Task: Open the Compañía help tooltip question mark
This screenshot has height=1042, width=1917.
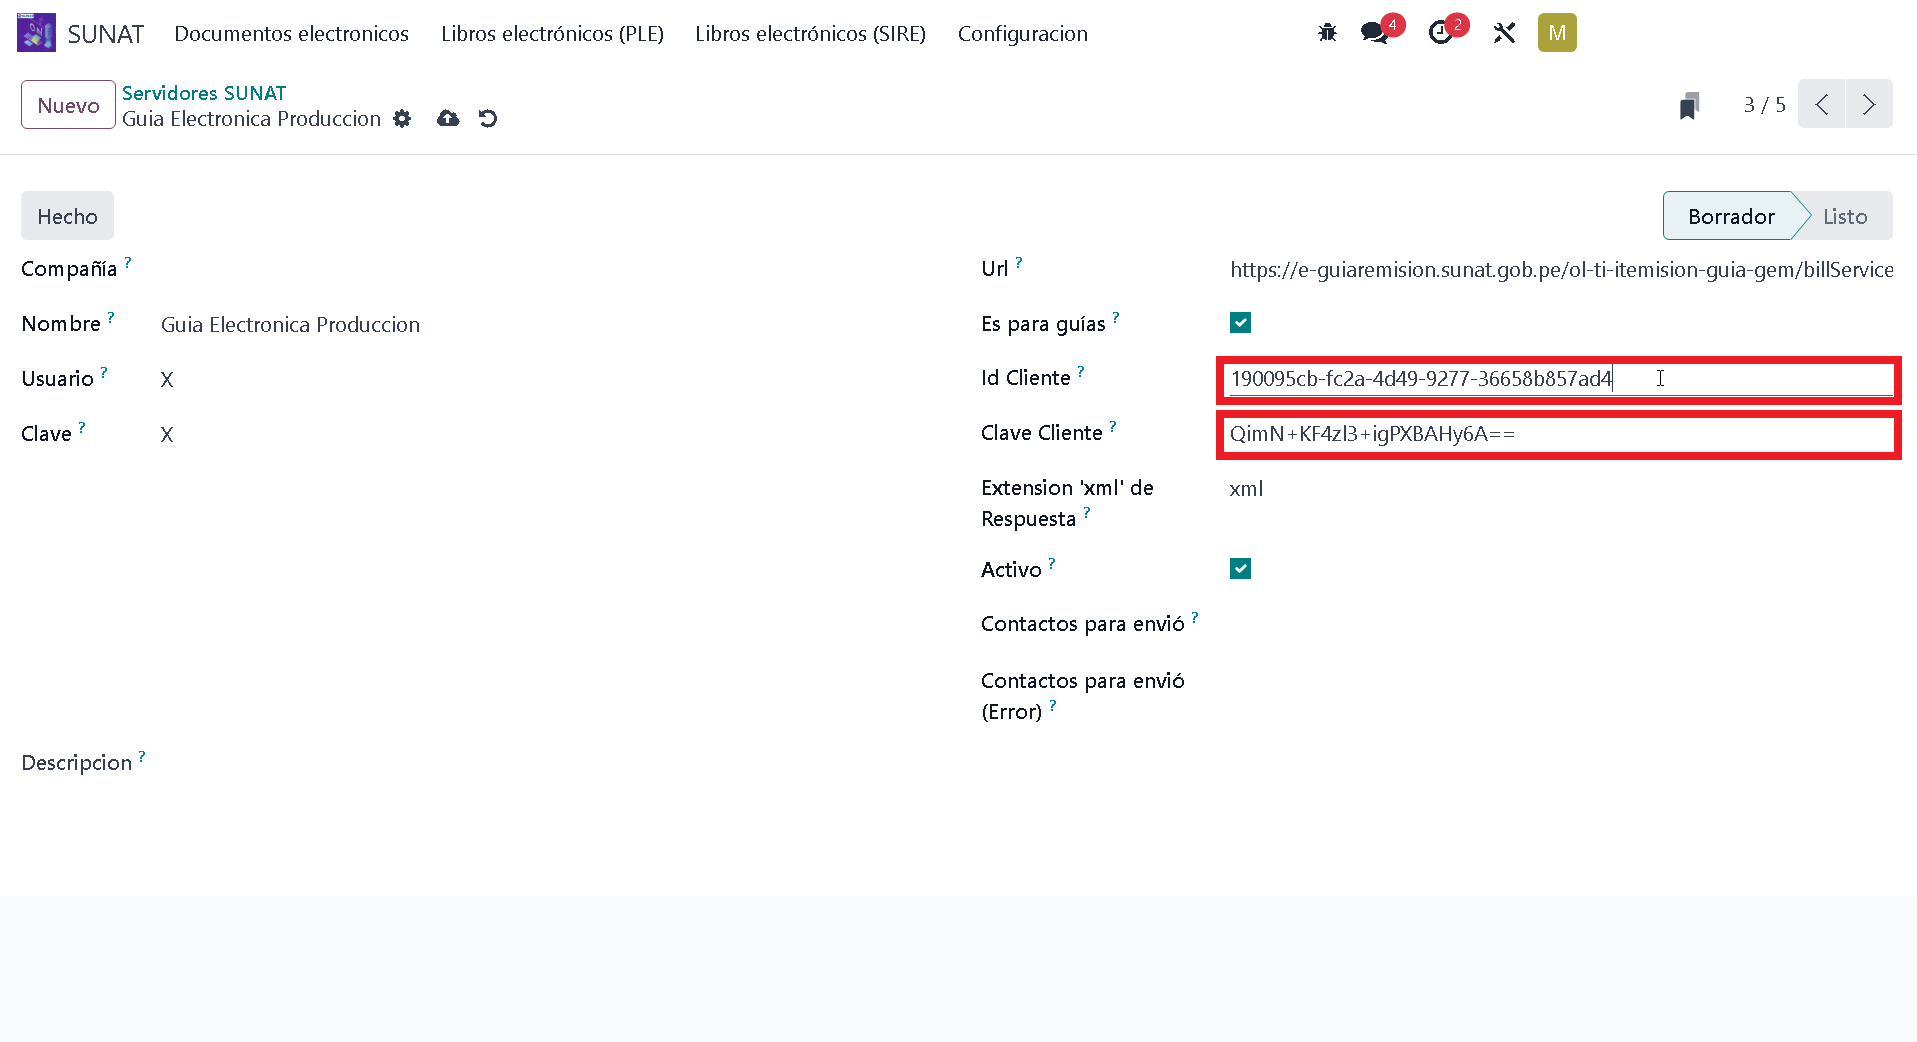Action: coord(128,262)
